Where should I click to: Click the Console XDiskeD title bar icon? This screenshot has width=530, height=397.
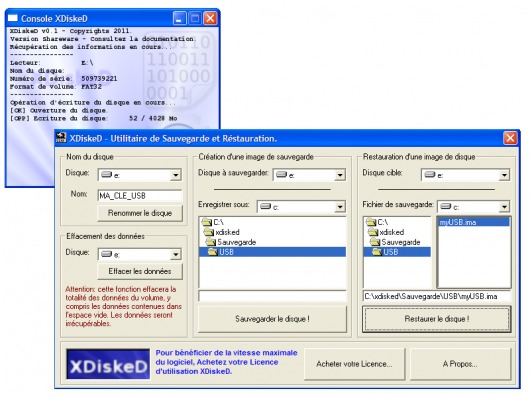click(13, 18)
